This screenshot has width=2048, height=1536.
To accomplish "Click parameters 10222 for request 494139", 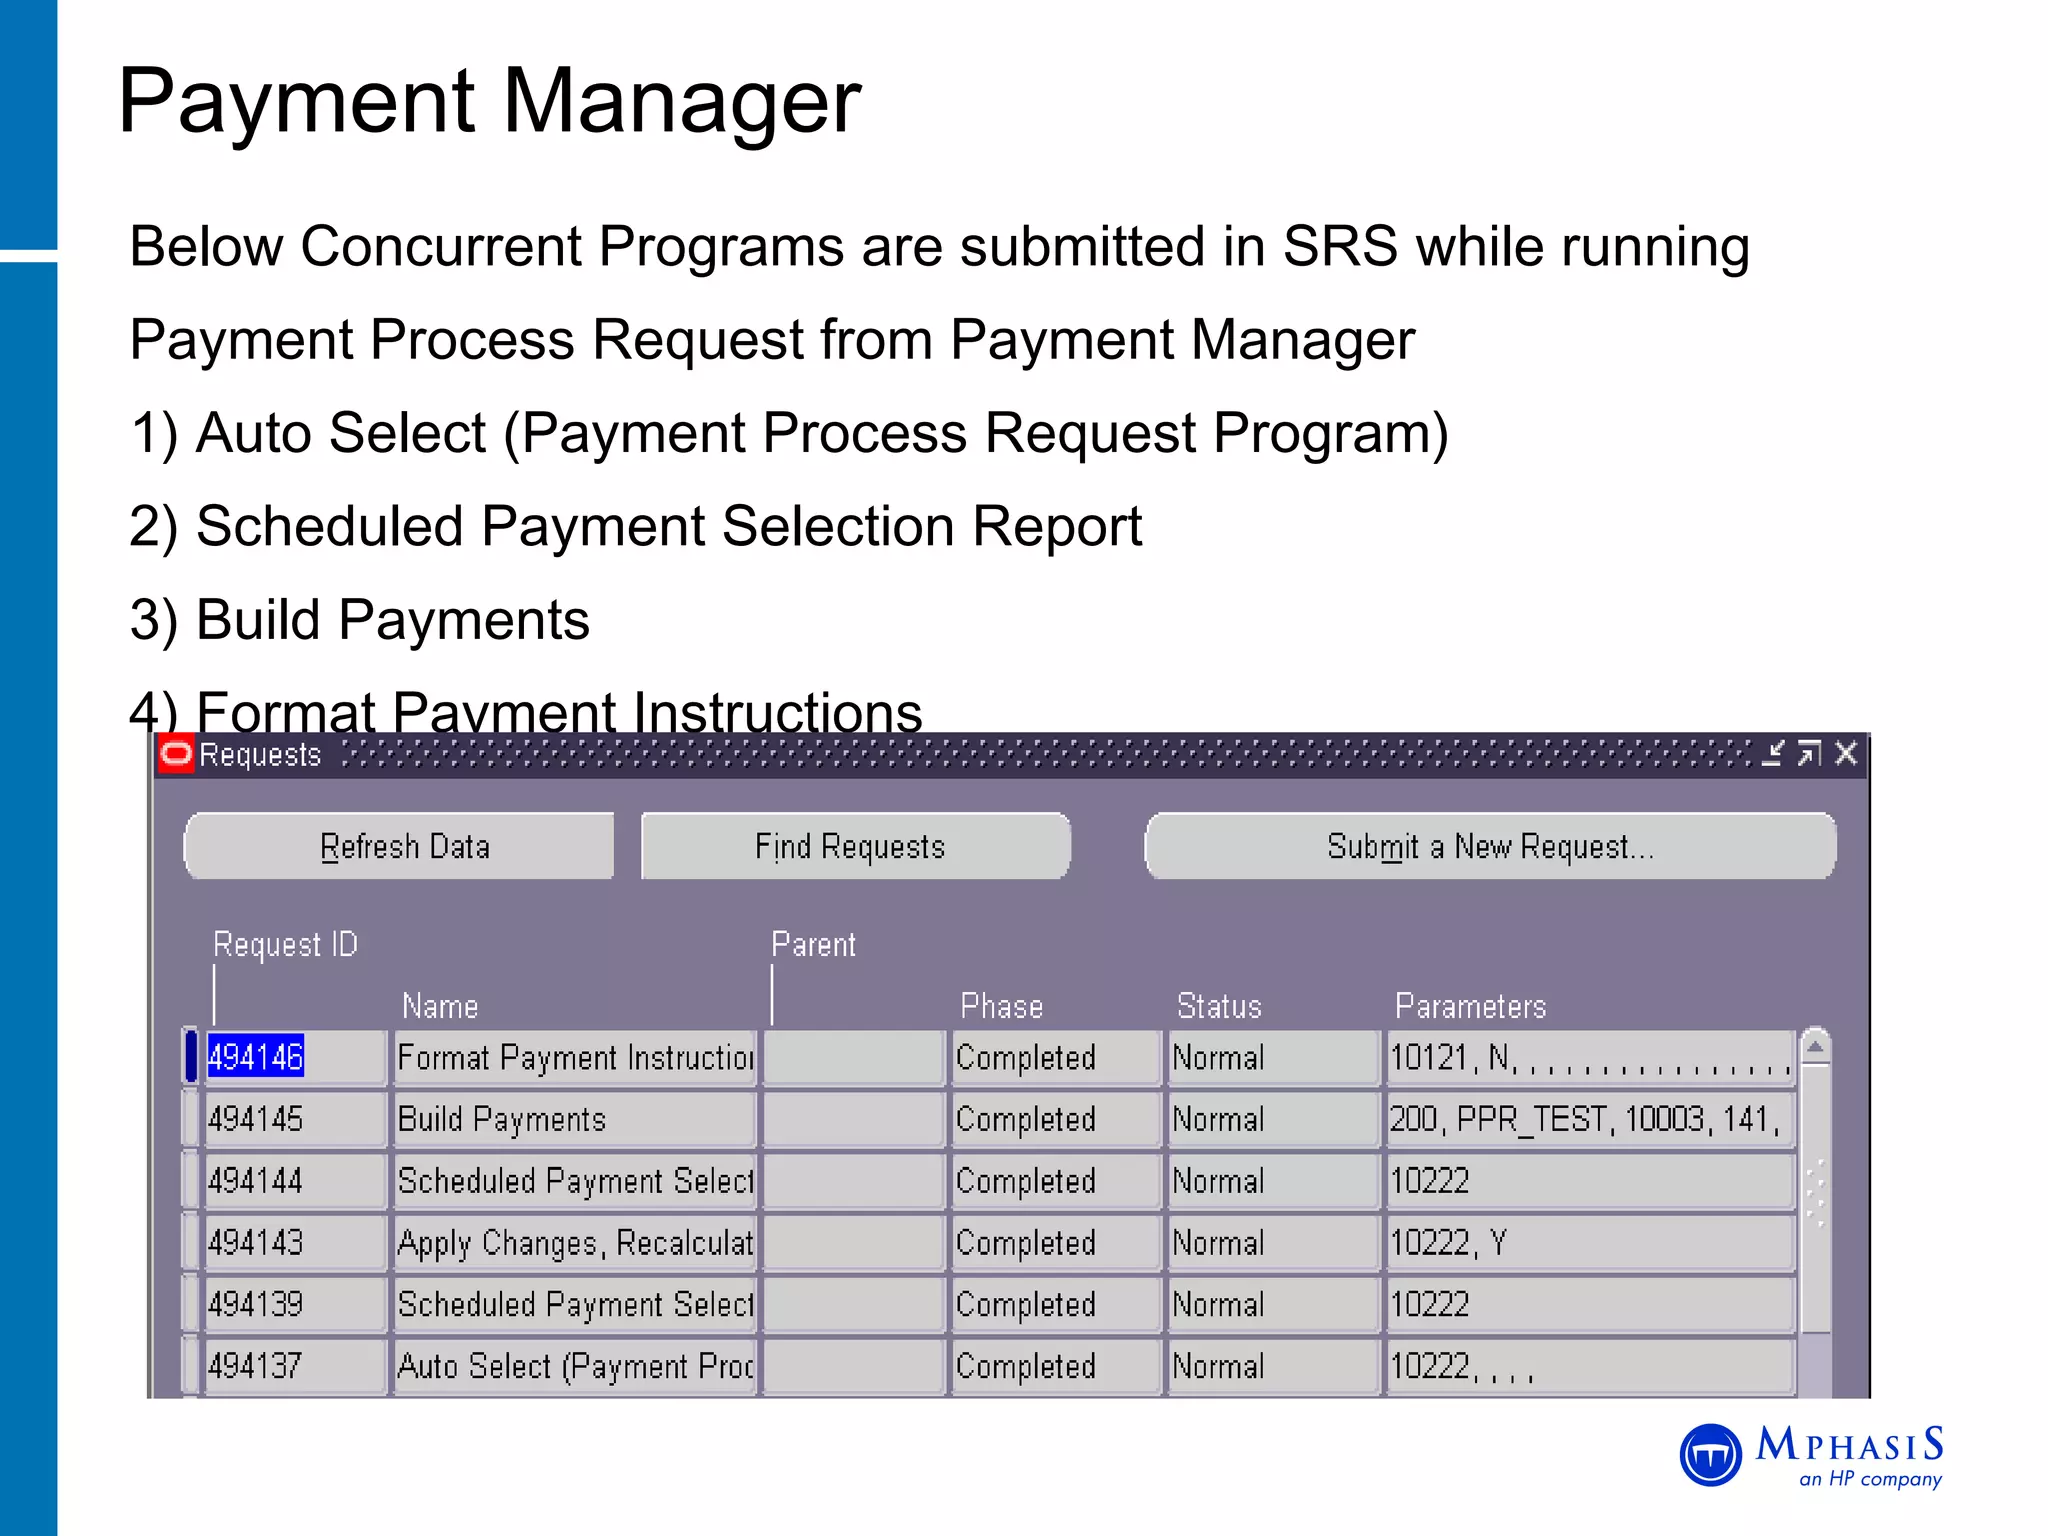I will tap(1590, 1304).
